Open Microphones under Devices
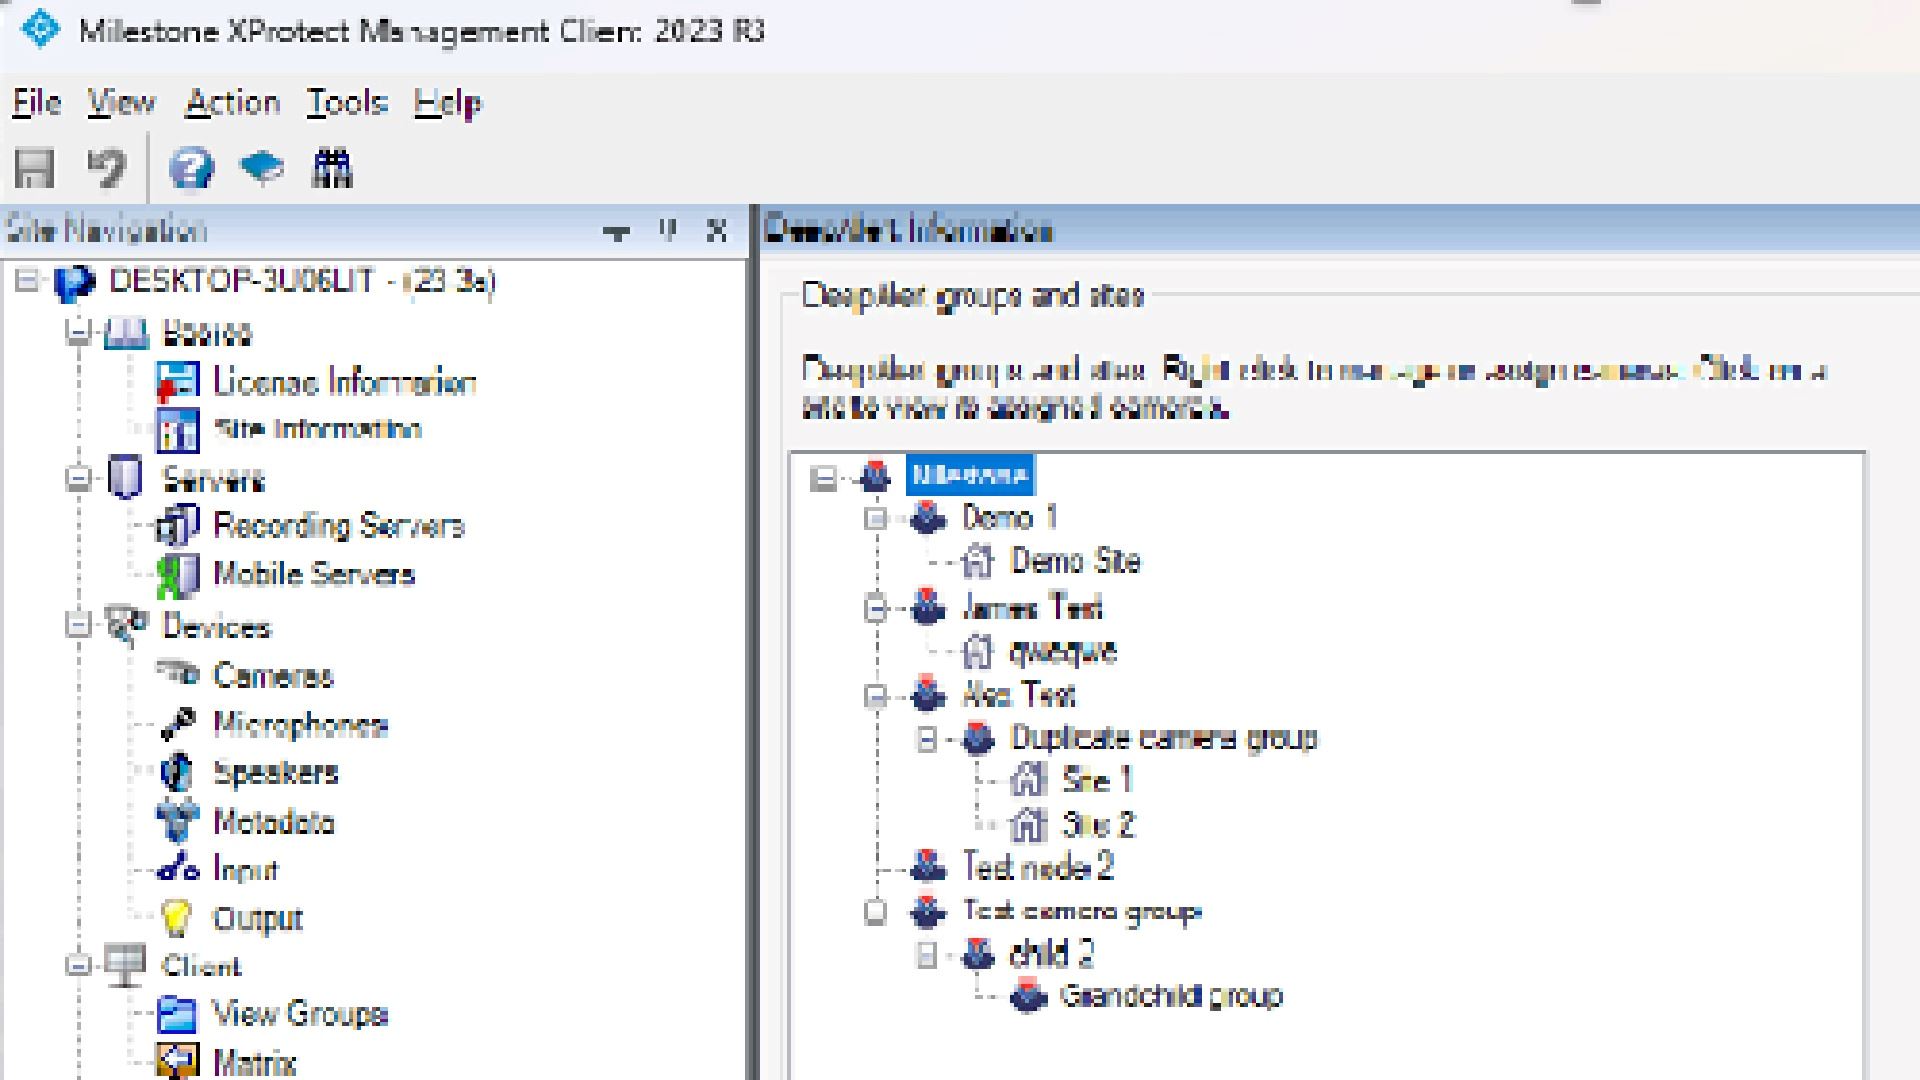This screenshot has height=1080, width=1920. [x=300, y=724]
